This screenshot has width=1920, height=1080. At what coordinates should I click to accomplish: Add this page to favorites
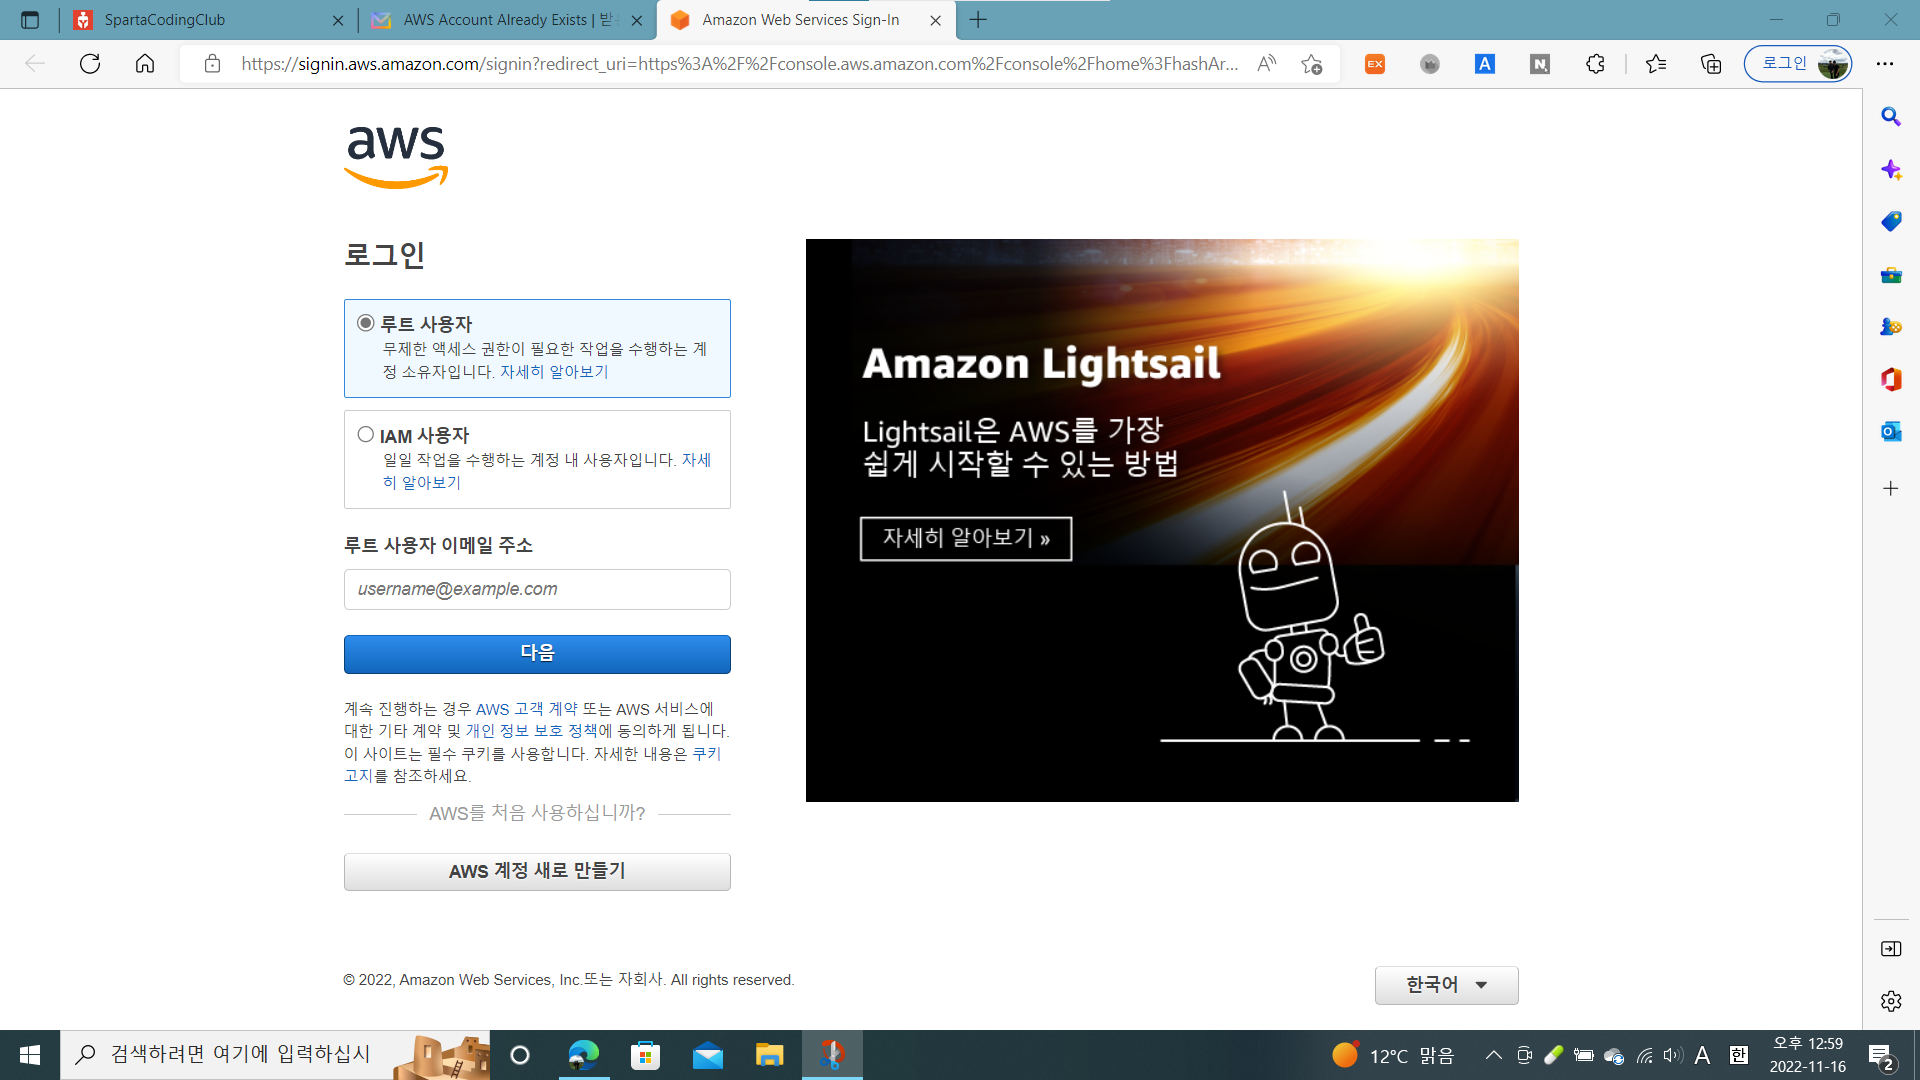(1312, 64)
